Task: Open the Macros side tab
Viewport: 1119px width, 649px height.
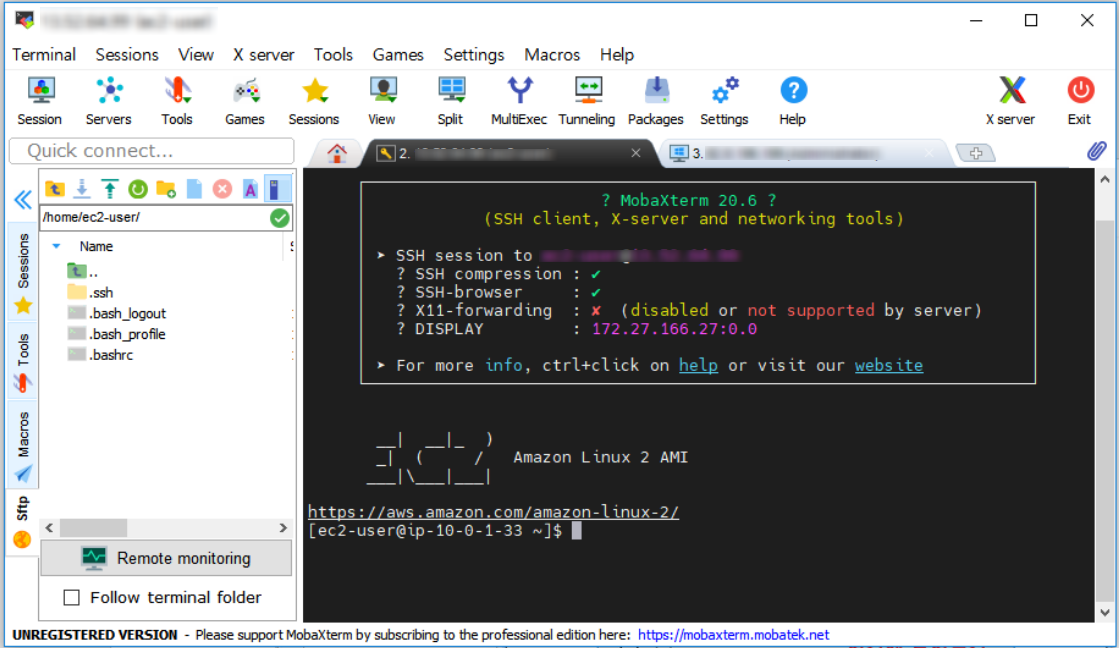Action: [24, 447]
